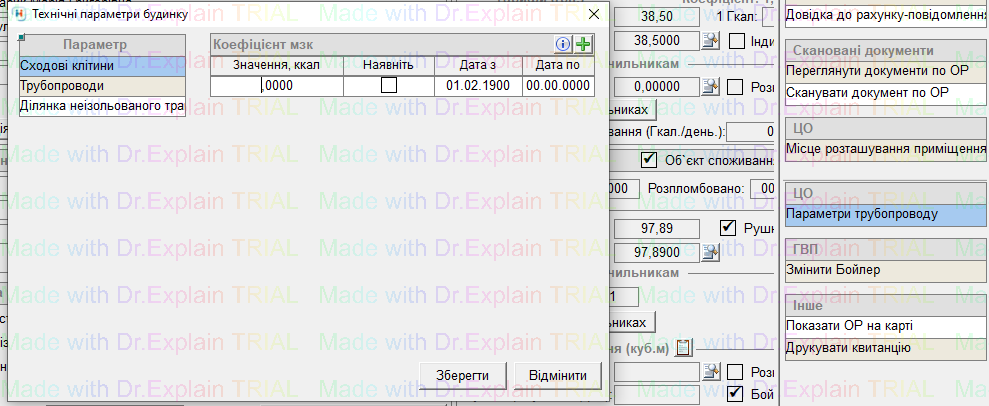Click edit icon beside the 0,00000 field
This screenshot has height=406, width=989.
click(x=710, y=86)
